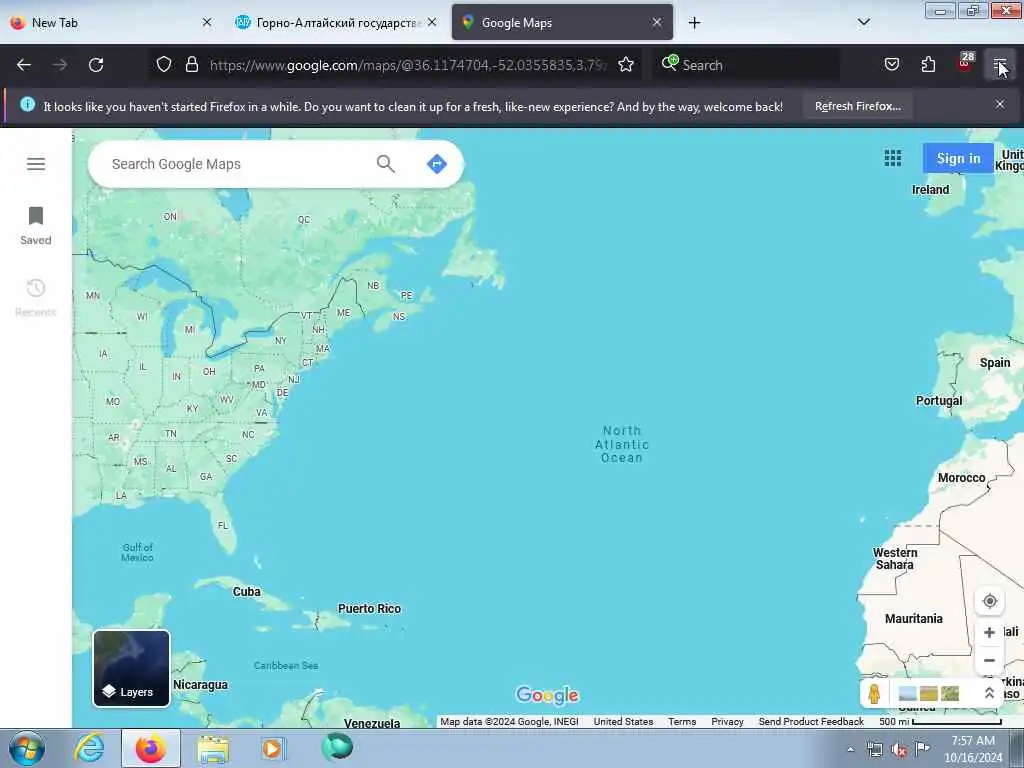This screenshot has height=768, width=1024.
Task: Open Save to Pocket icon
Action: click(x=891, y=65)
